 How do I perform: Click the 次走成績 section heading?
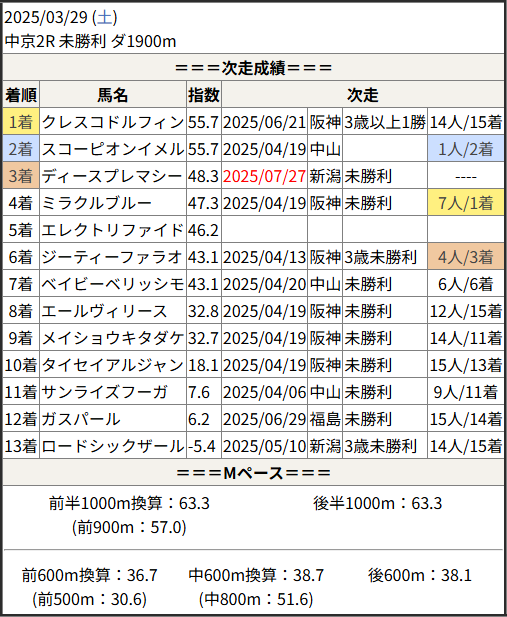point(254,68)
